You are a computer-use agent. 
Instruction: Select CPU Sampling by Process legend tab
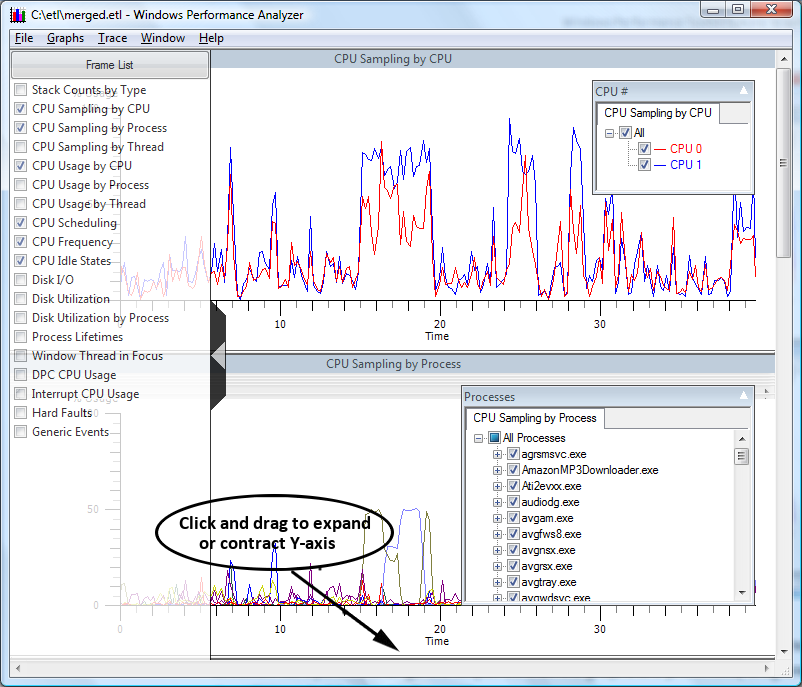tap(534, 418)
